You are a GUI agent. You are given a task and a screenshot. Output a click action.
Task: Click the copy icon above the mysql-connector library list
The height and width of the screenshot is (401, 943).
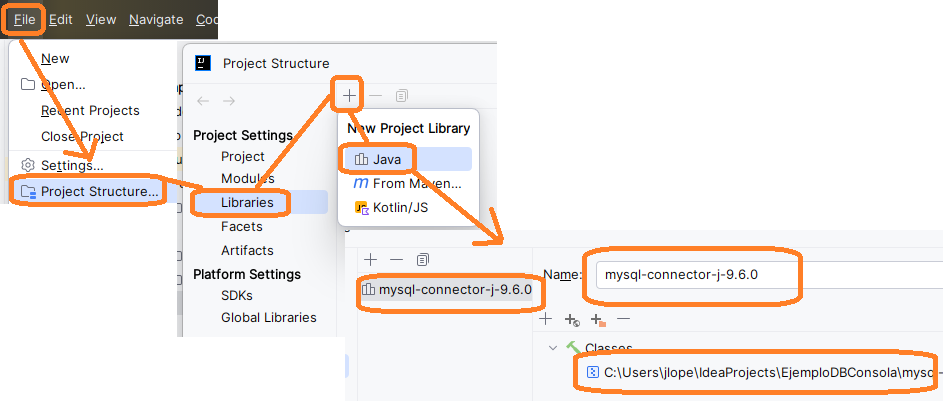(x=422, y=260)
